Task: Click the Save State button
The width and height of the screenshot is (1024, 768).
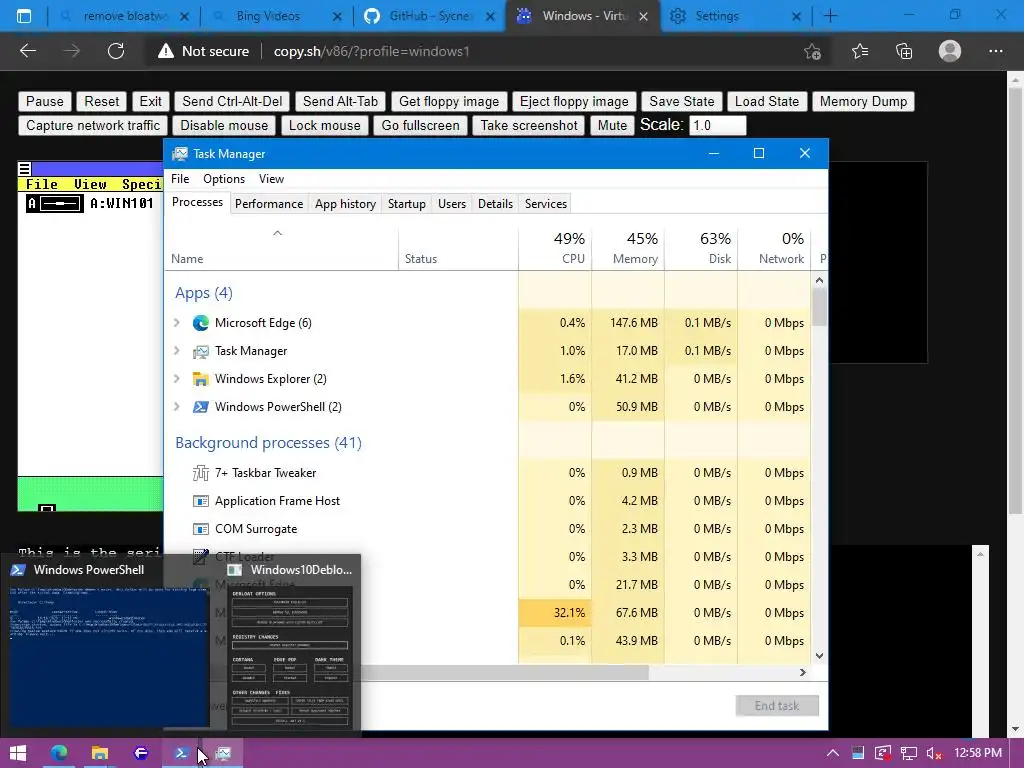Action: [682, 101]
